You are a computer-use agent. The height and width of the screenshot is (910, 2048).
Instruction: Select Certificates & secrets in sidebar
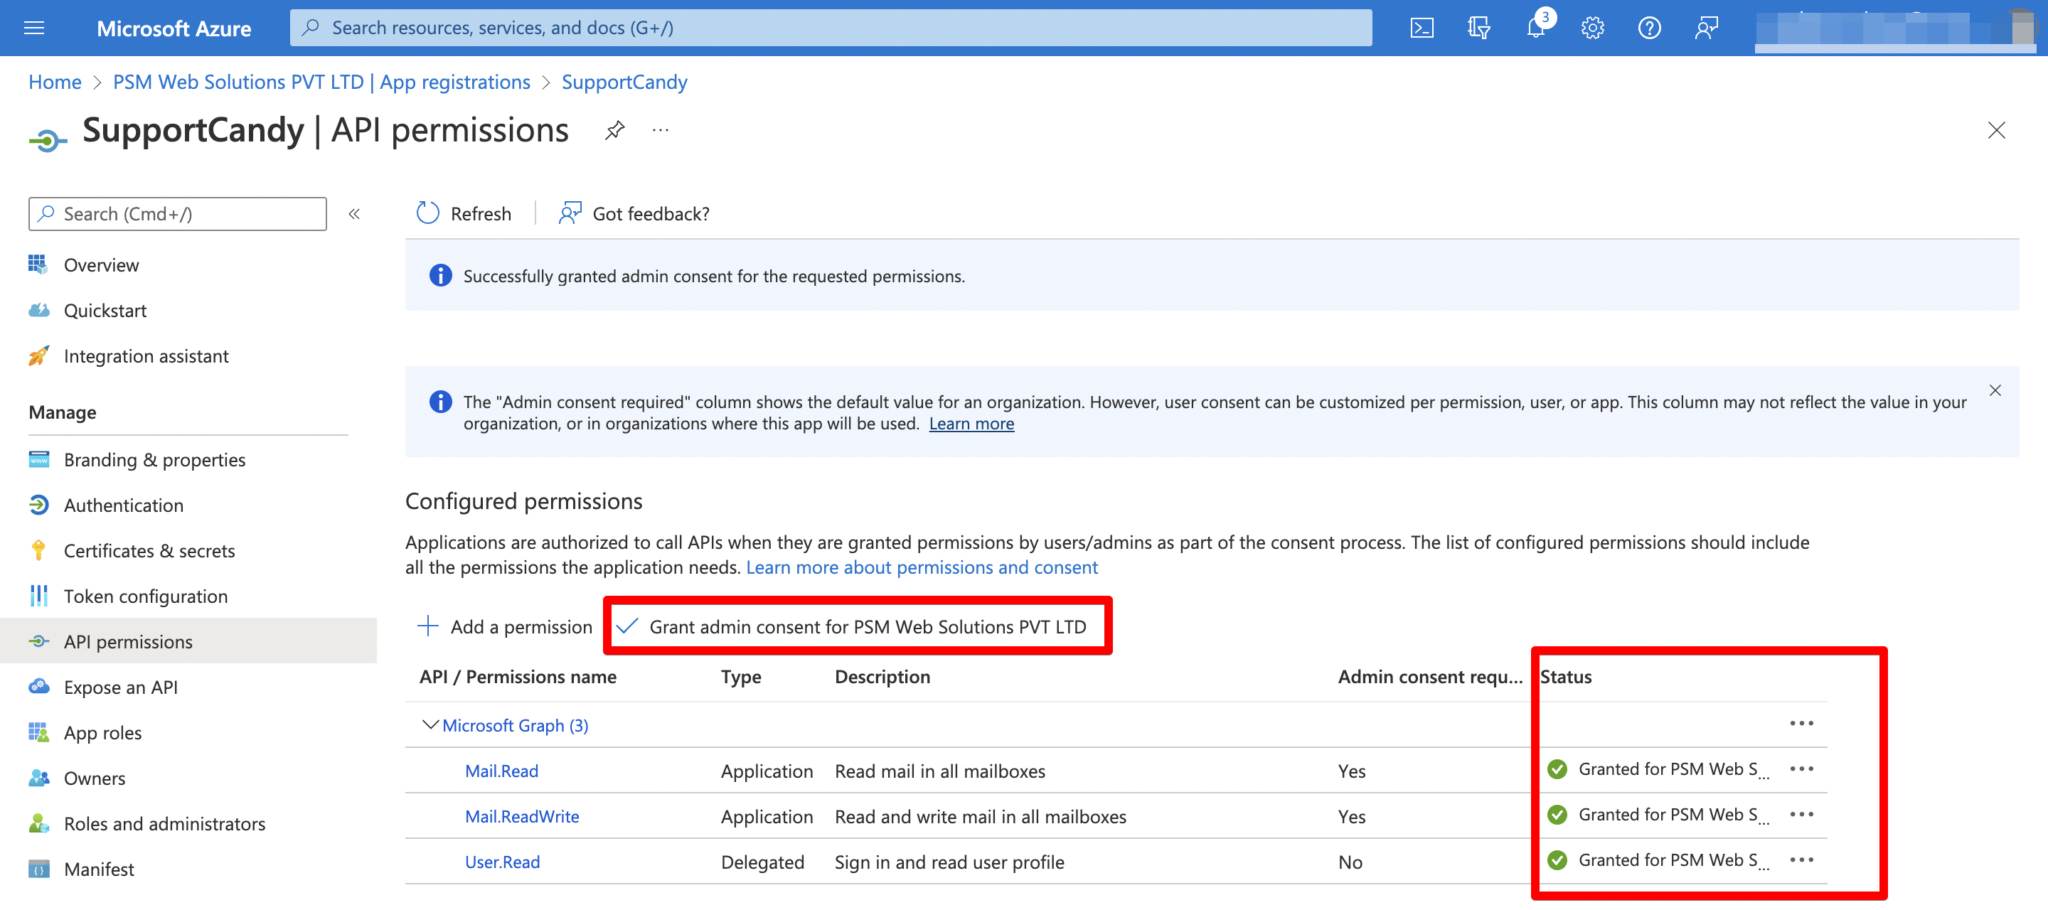(x=149, y=550)
